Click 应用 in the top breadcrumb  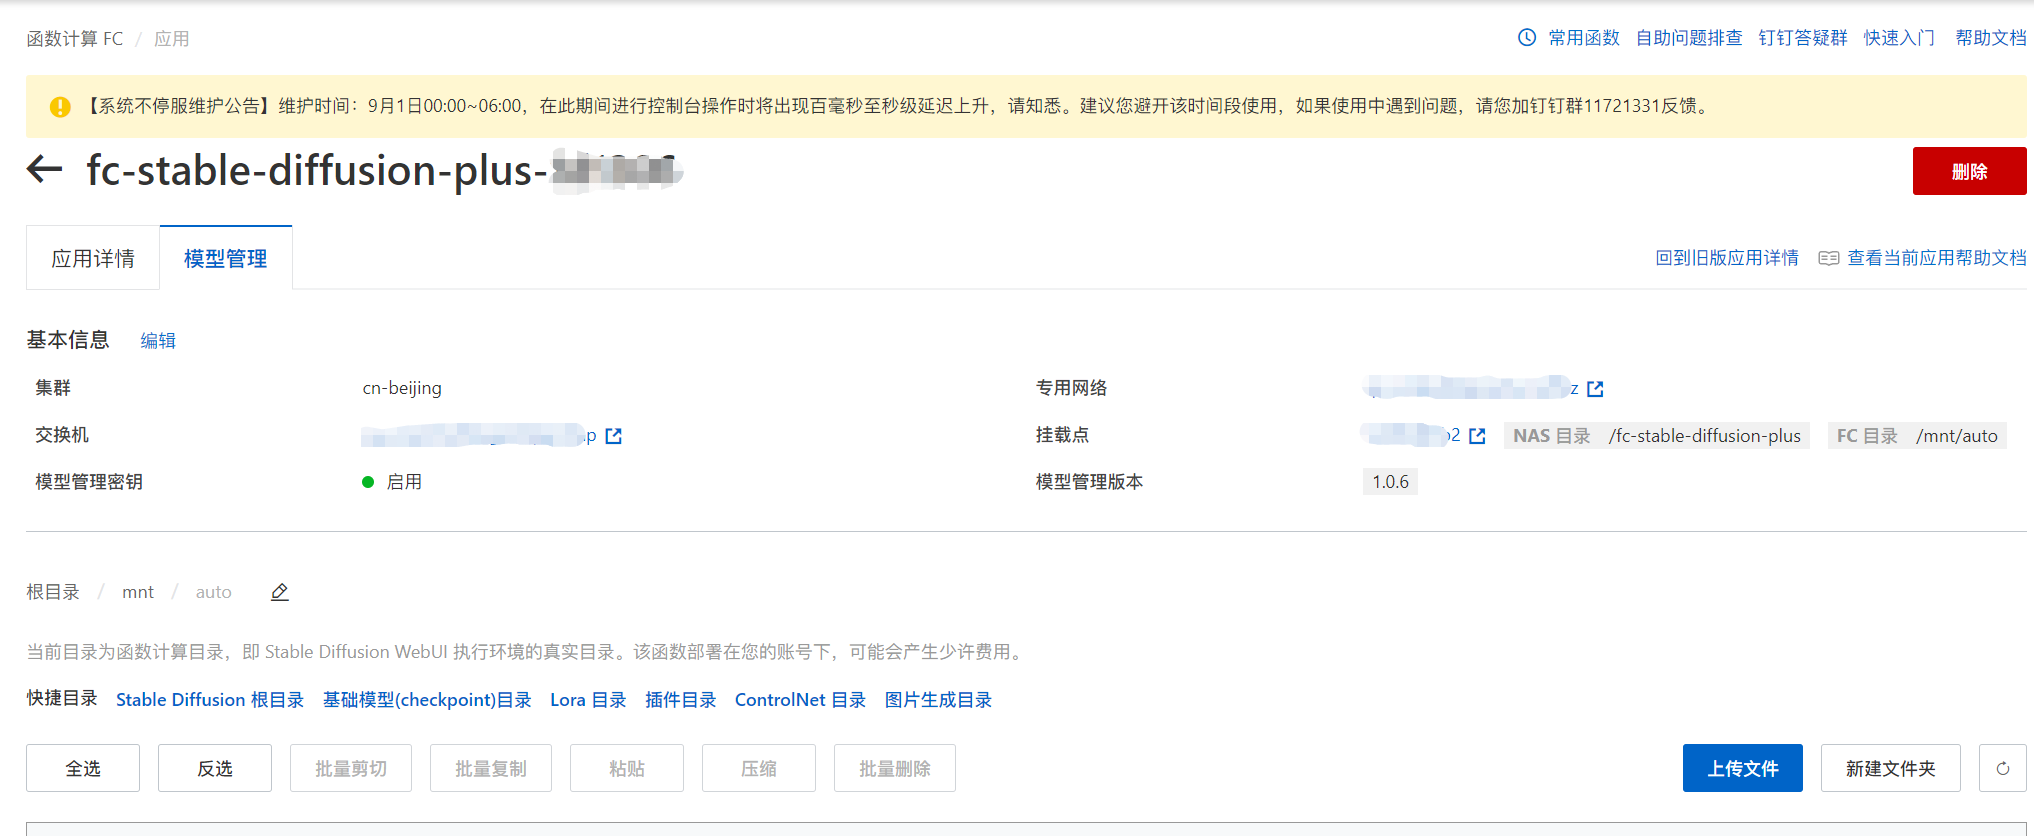click(x=172, y=39)
